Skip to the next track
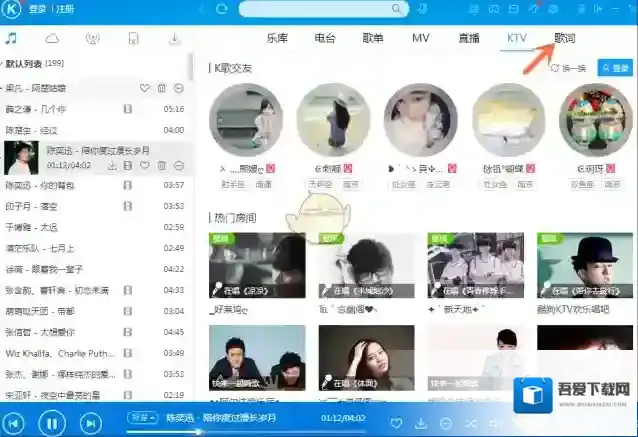The height and width of the screenshot is (437, 638). 91,424
